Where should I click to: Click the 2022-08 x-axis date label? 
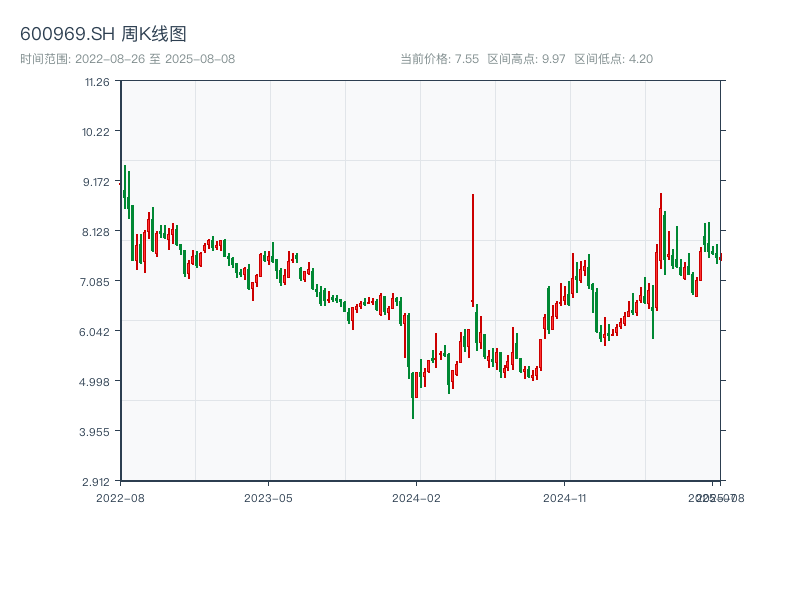point(120,497)
